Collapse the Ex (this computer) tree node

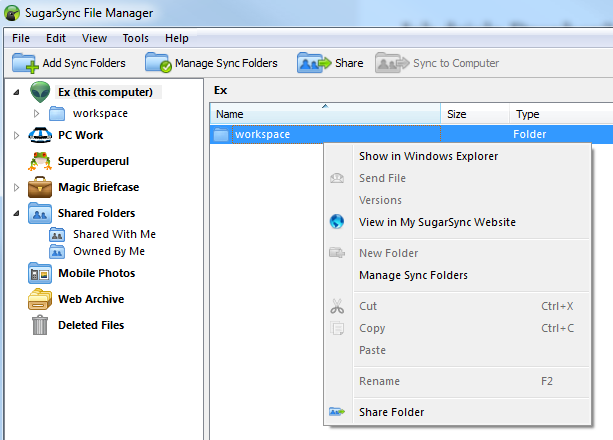pyautogui.click(x=16, y=92)
